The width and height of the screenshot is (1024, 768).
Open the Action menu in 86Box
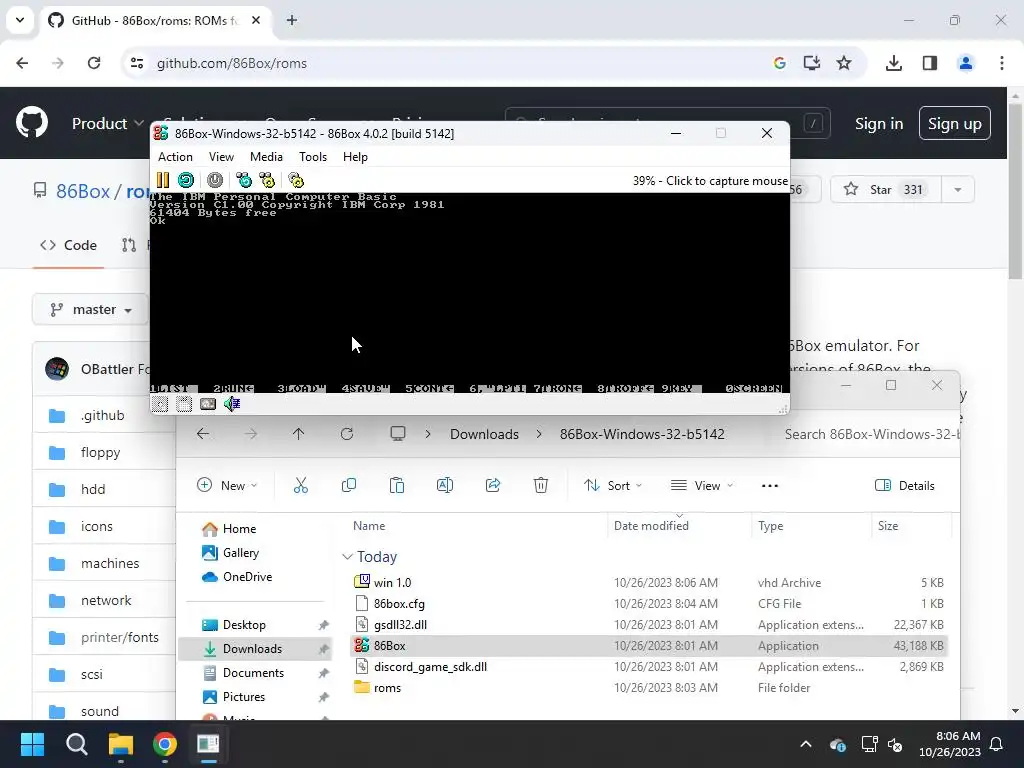click(175, 157)
